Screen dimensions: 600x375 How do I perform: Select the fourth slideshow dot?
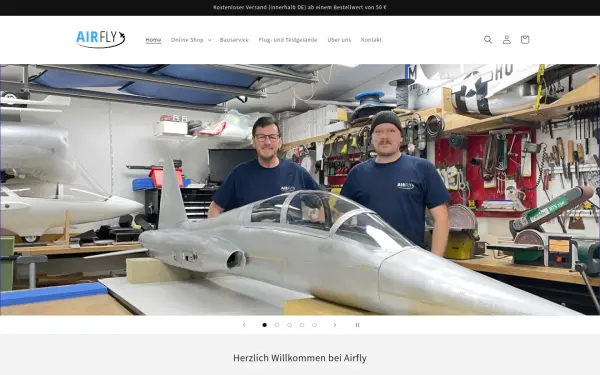302,325
